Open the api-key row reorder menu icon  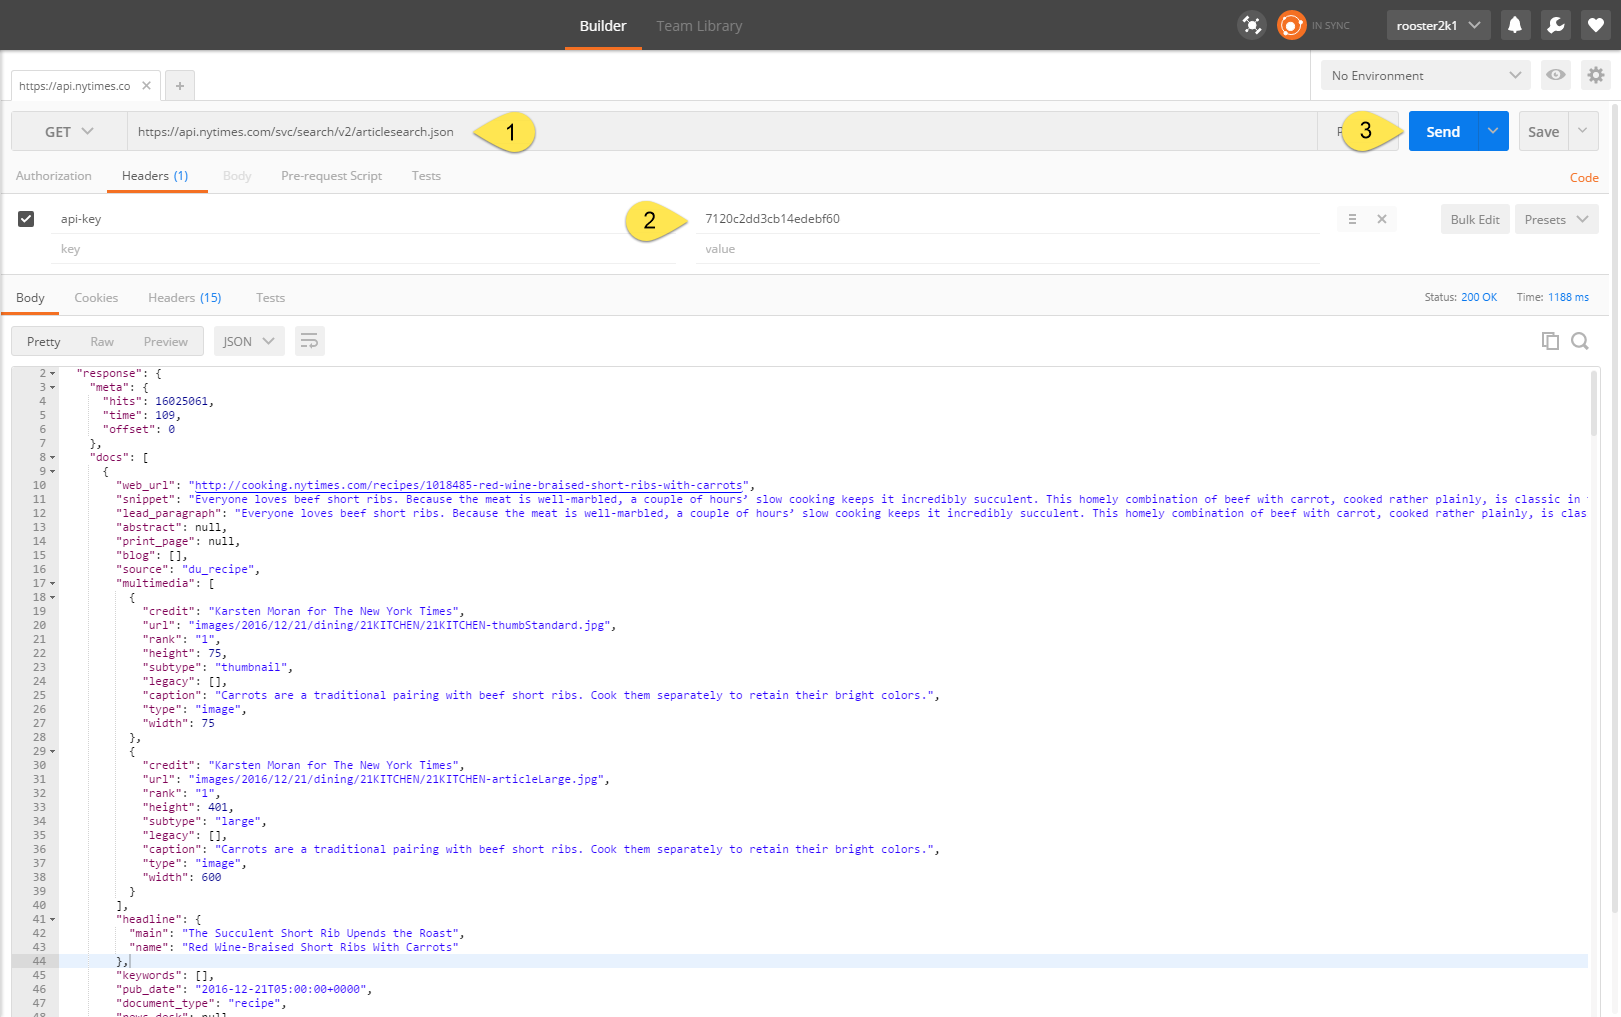(x=1352, y=219)
